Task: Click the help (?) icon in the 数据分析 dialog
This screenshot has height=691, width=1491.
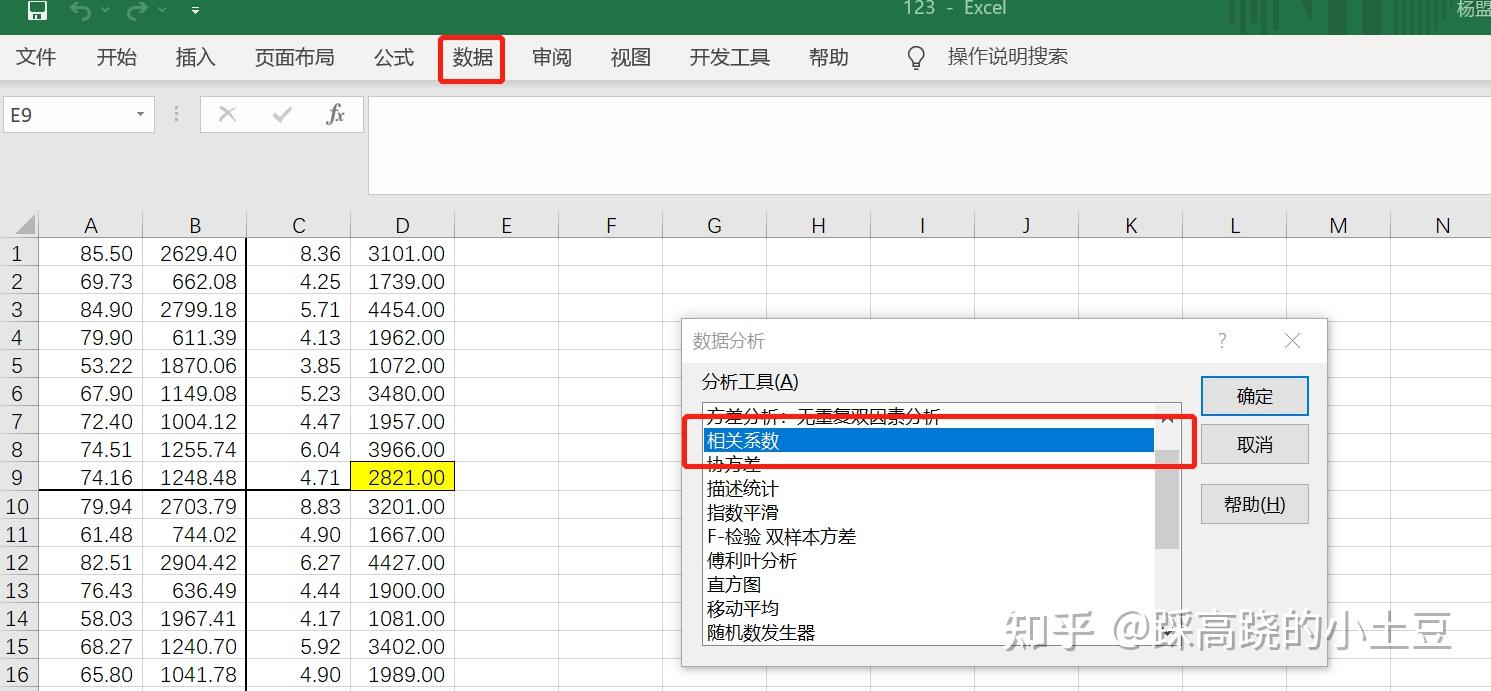Action: coord(1221,341)
